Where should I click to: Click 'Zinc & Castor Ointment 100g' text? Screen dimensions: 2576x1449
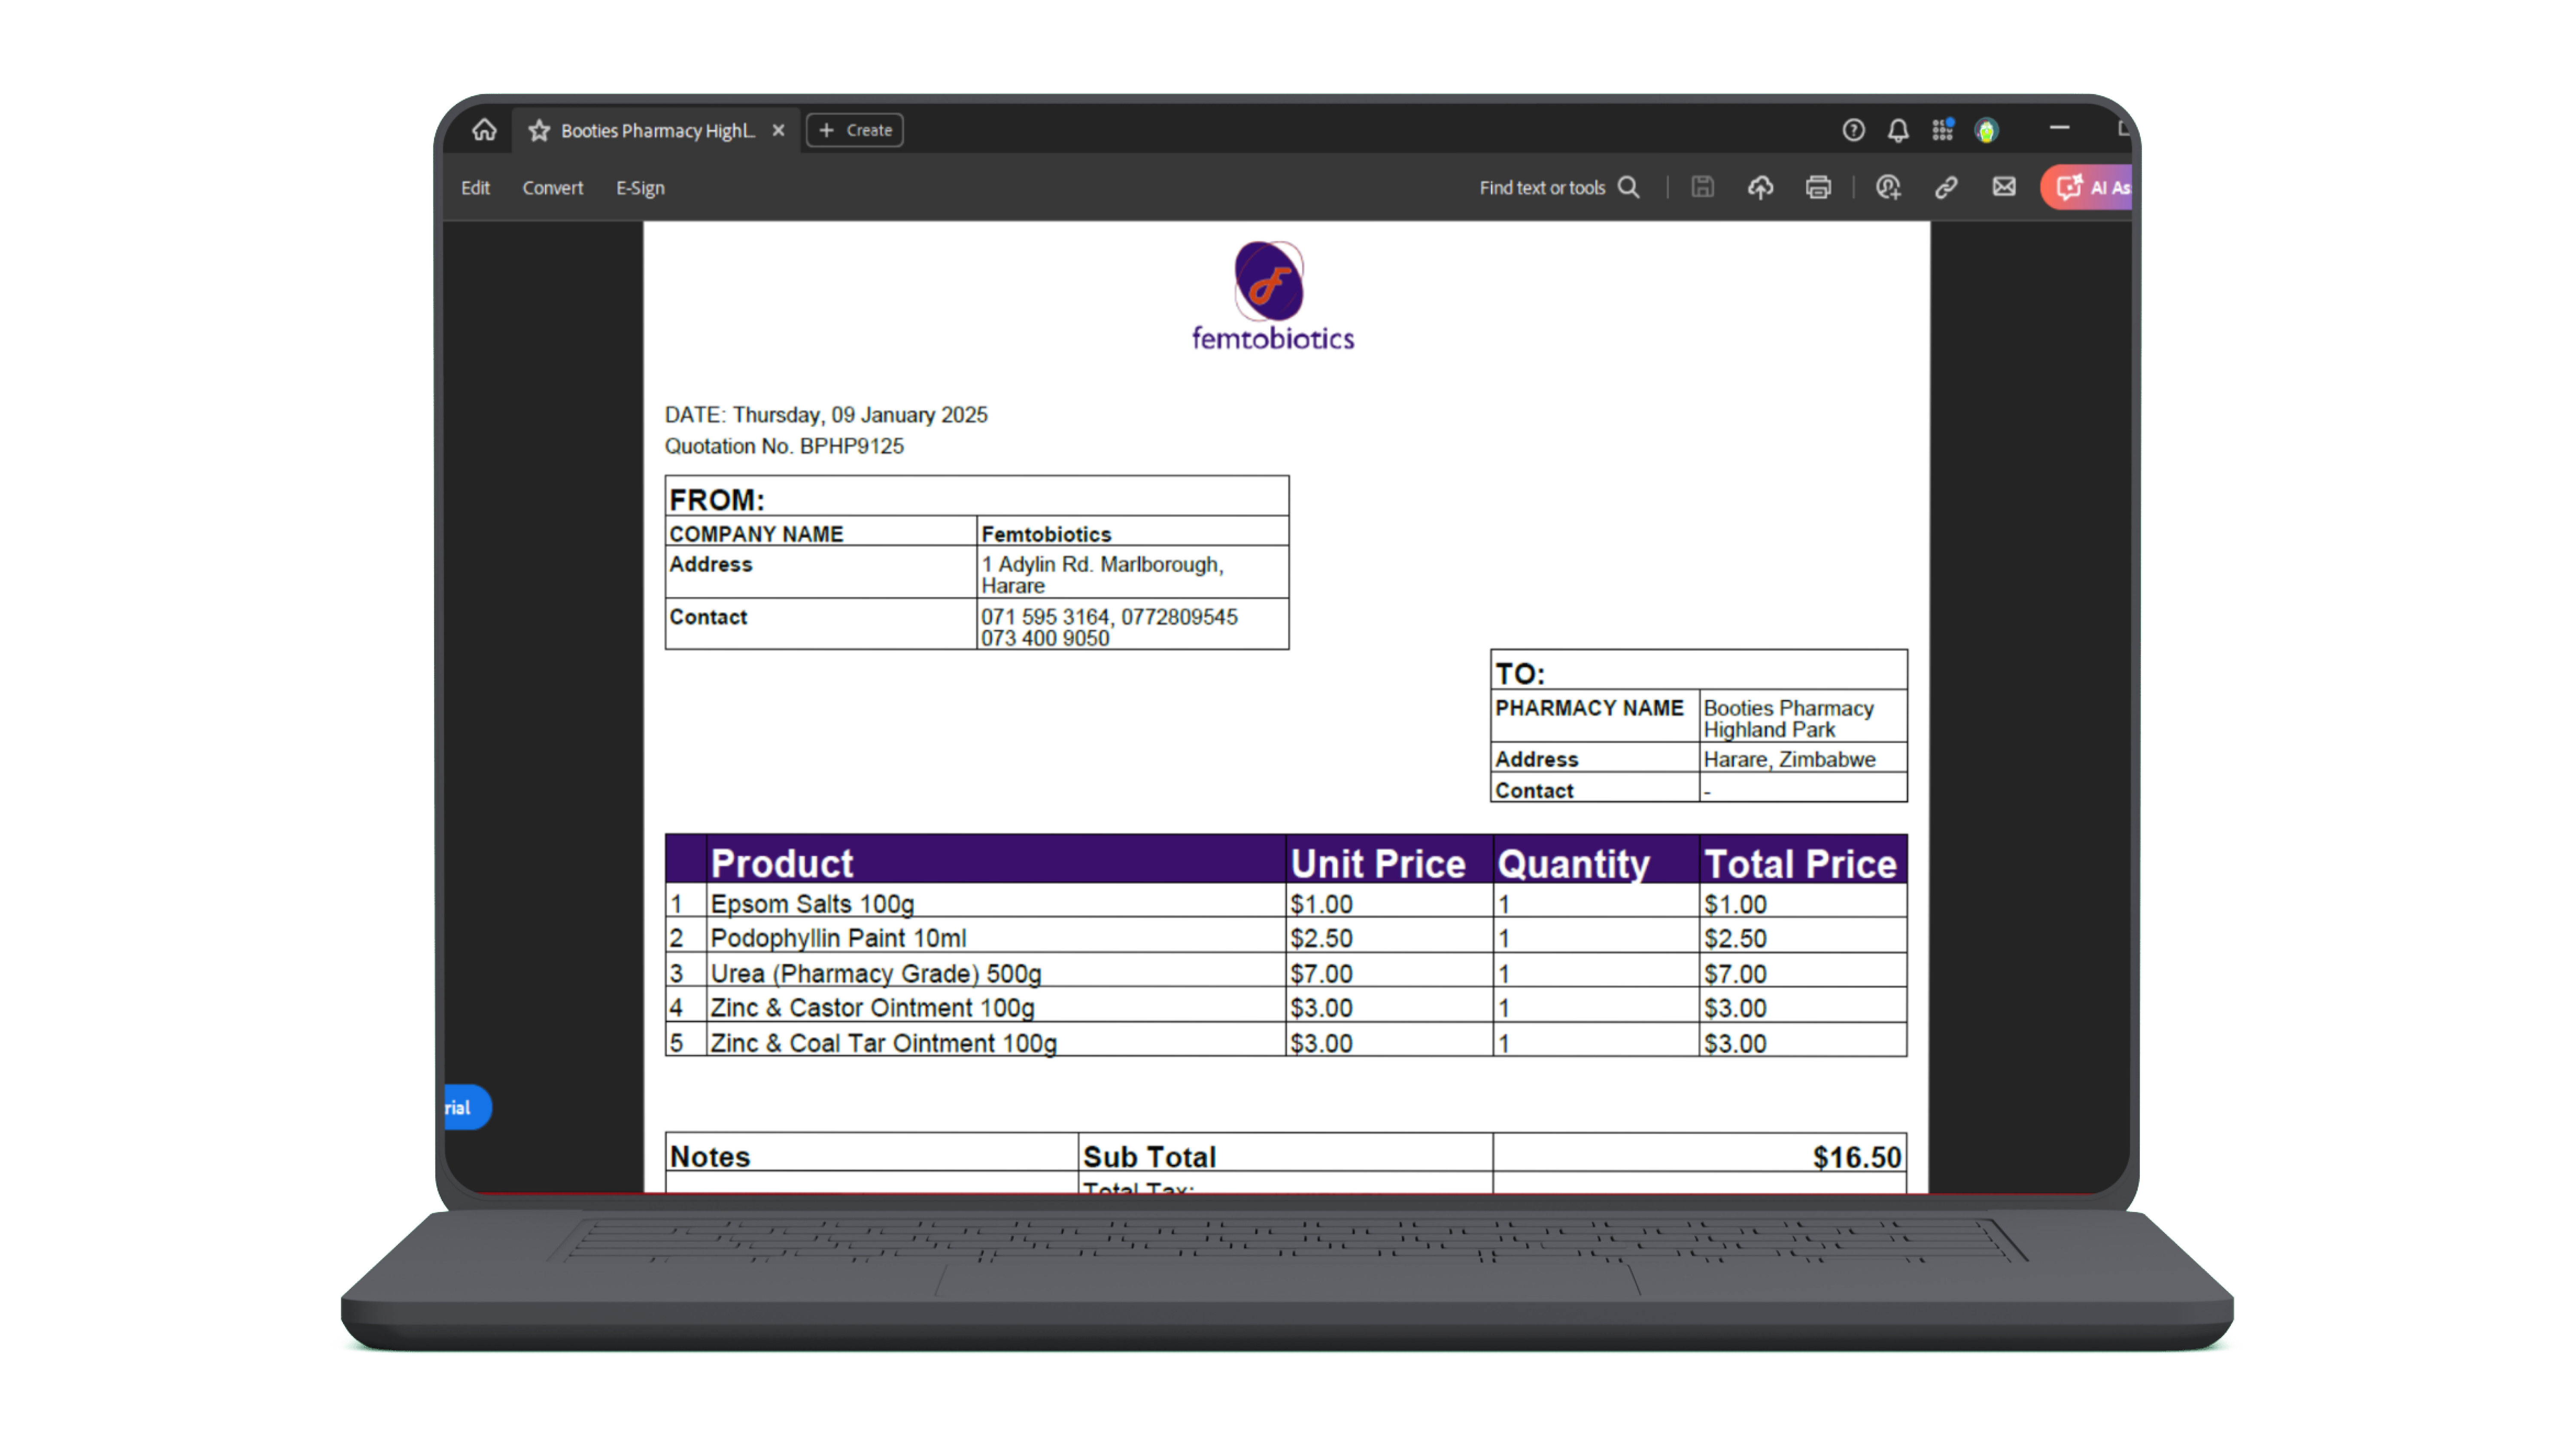(872, 1008)
